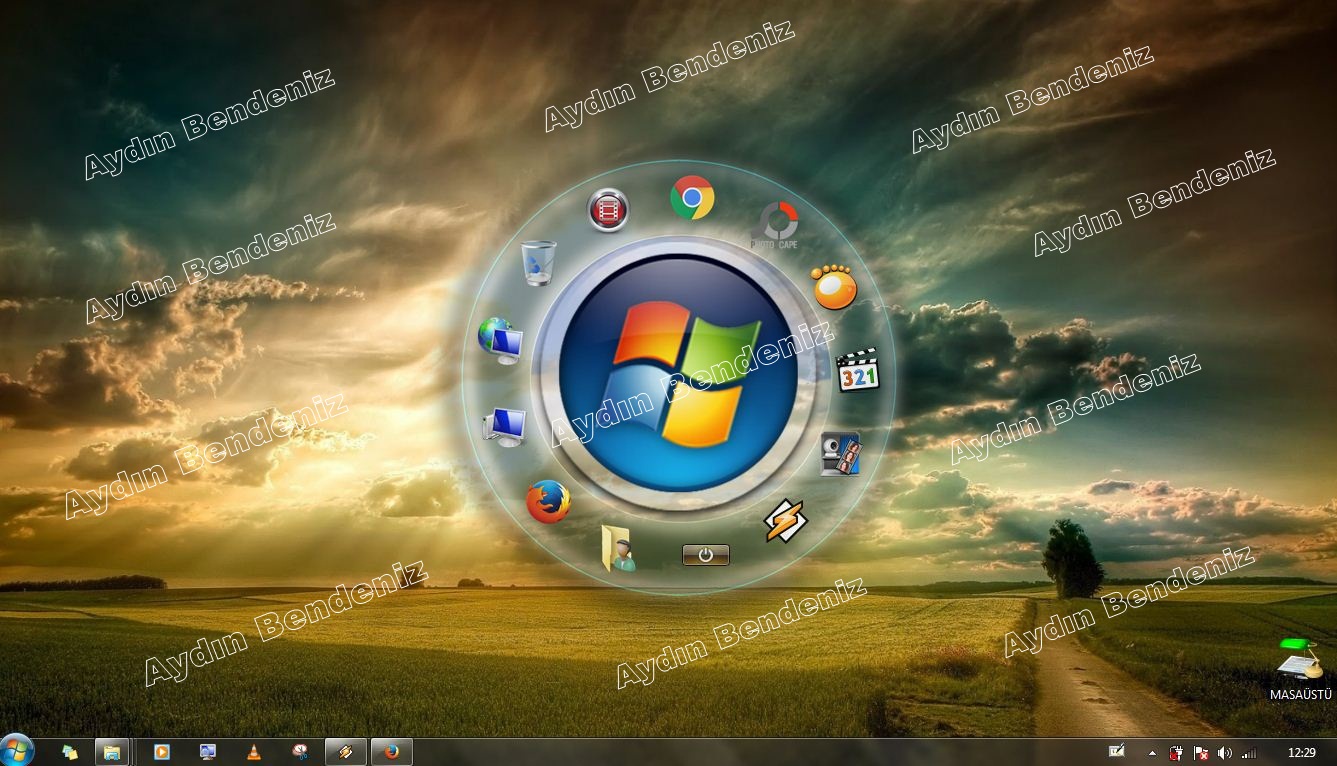Image resolution: width=1337 pixels, height=766 pixels.
Task: Launch the red film reel video app
Action: coord(608,210)
